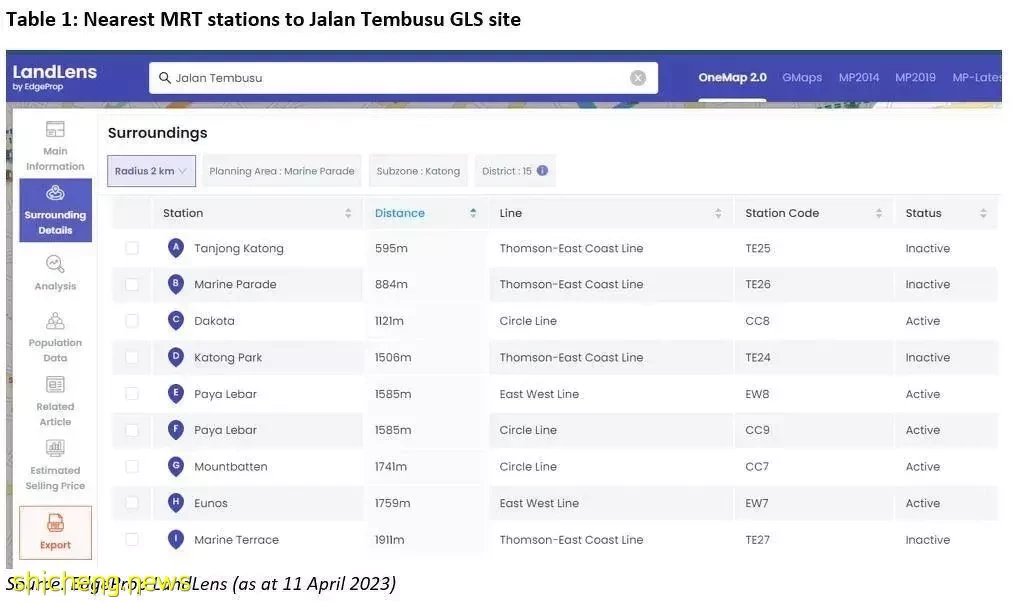Image resolution: width=1015 pixels, height=602 pixels.
Task: Switch to the OneMap 2.0 tab
Action: 732,78
